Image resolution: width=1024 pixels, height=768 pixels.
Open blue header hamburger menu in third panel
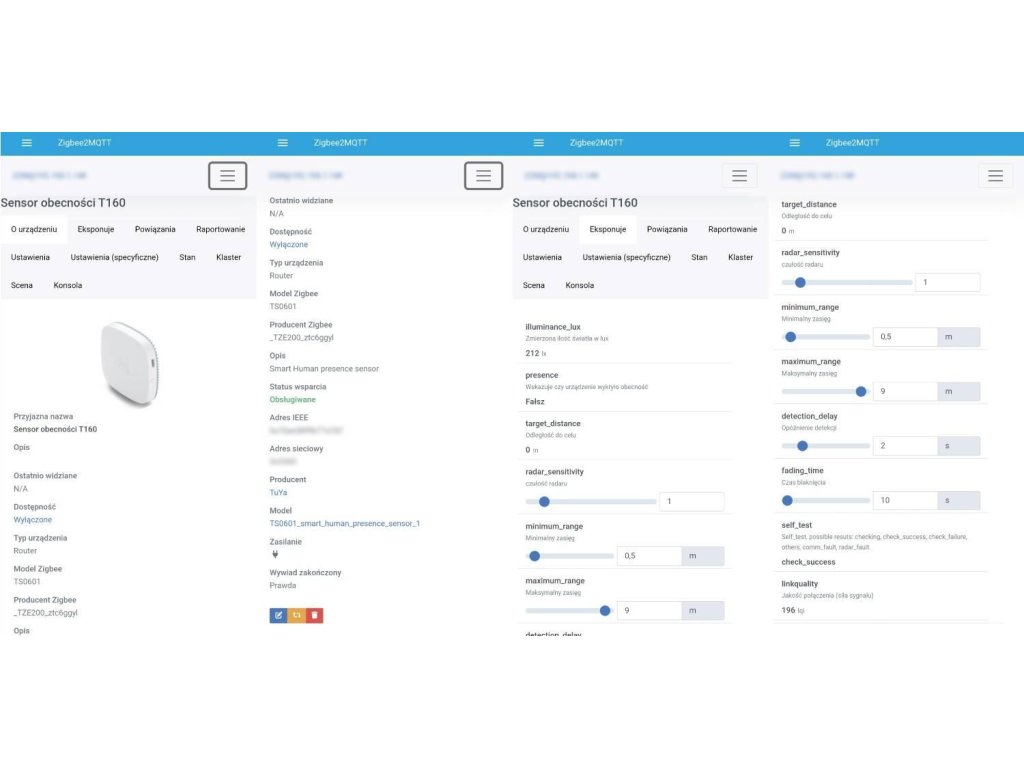tap(539, 143)
